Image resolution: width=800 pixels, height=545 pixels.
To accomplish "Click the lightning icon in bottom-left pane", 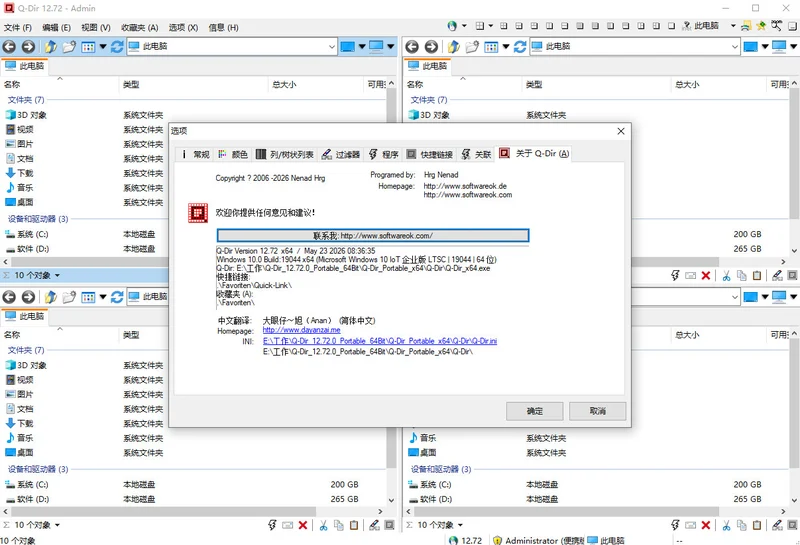I will click(x=272, y=525).
